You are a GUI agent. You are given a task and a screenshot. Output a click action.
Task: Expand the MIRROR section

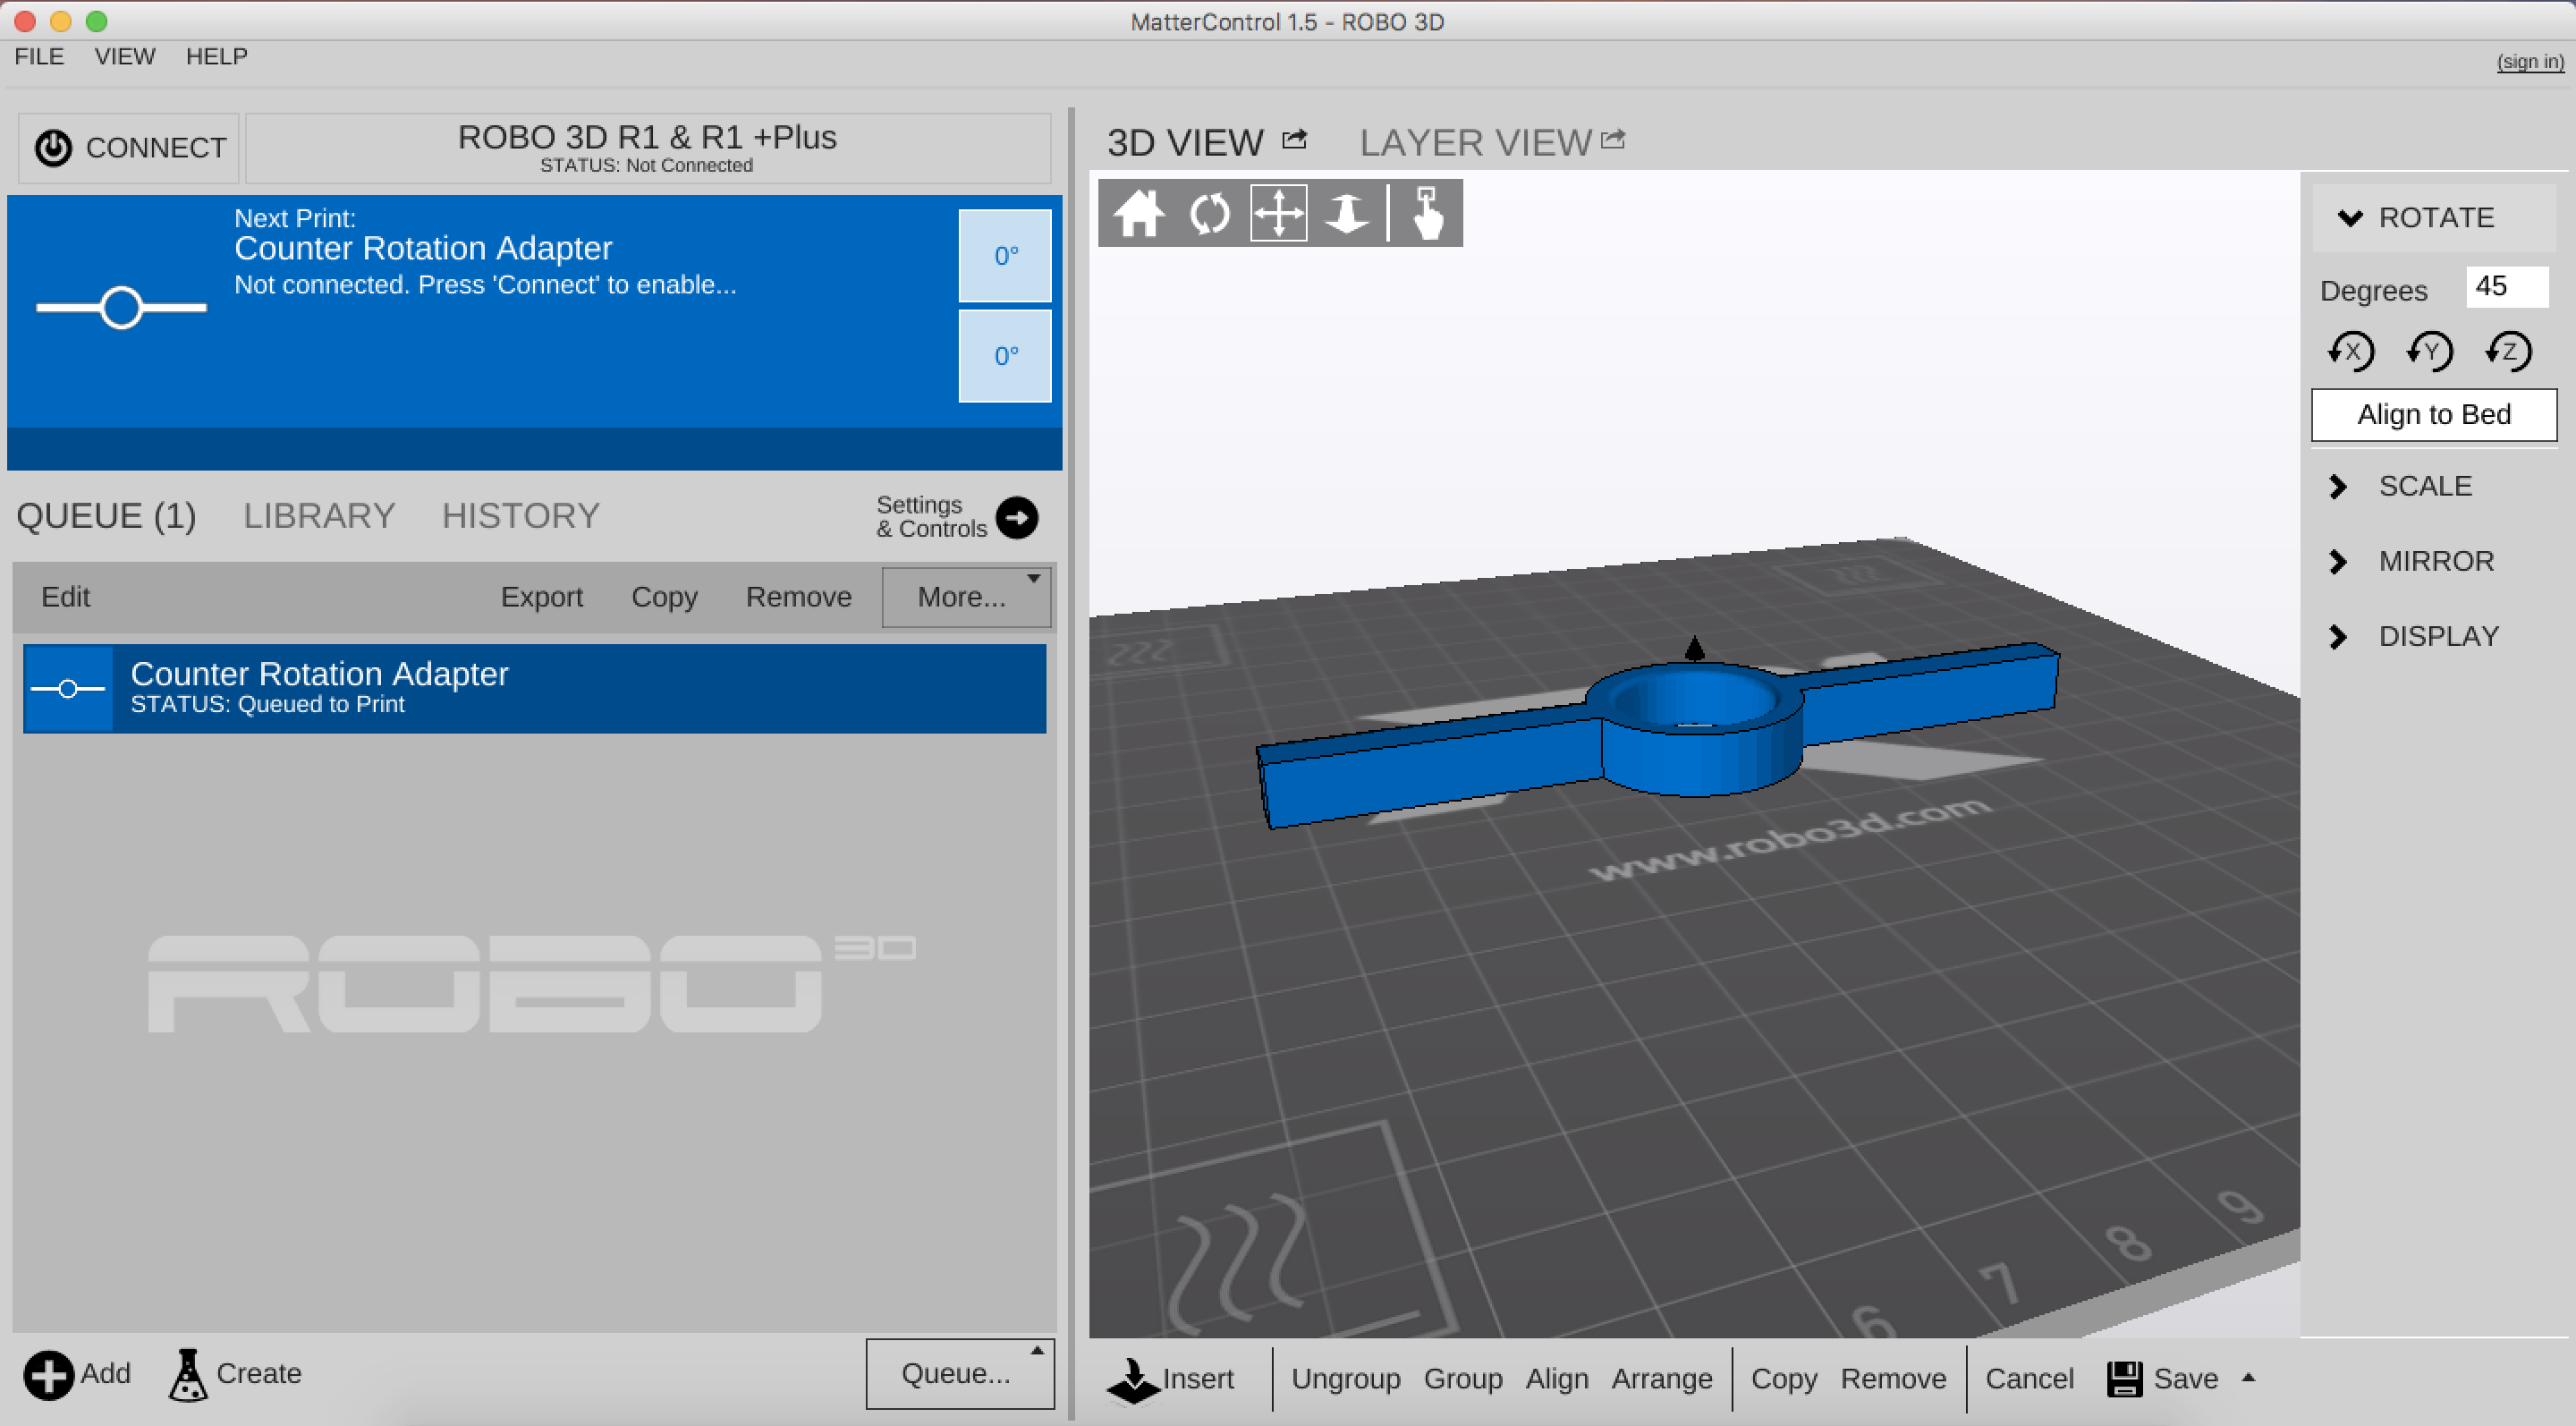2338,561
